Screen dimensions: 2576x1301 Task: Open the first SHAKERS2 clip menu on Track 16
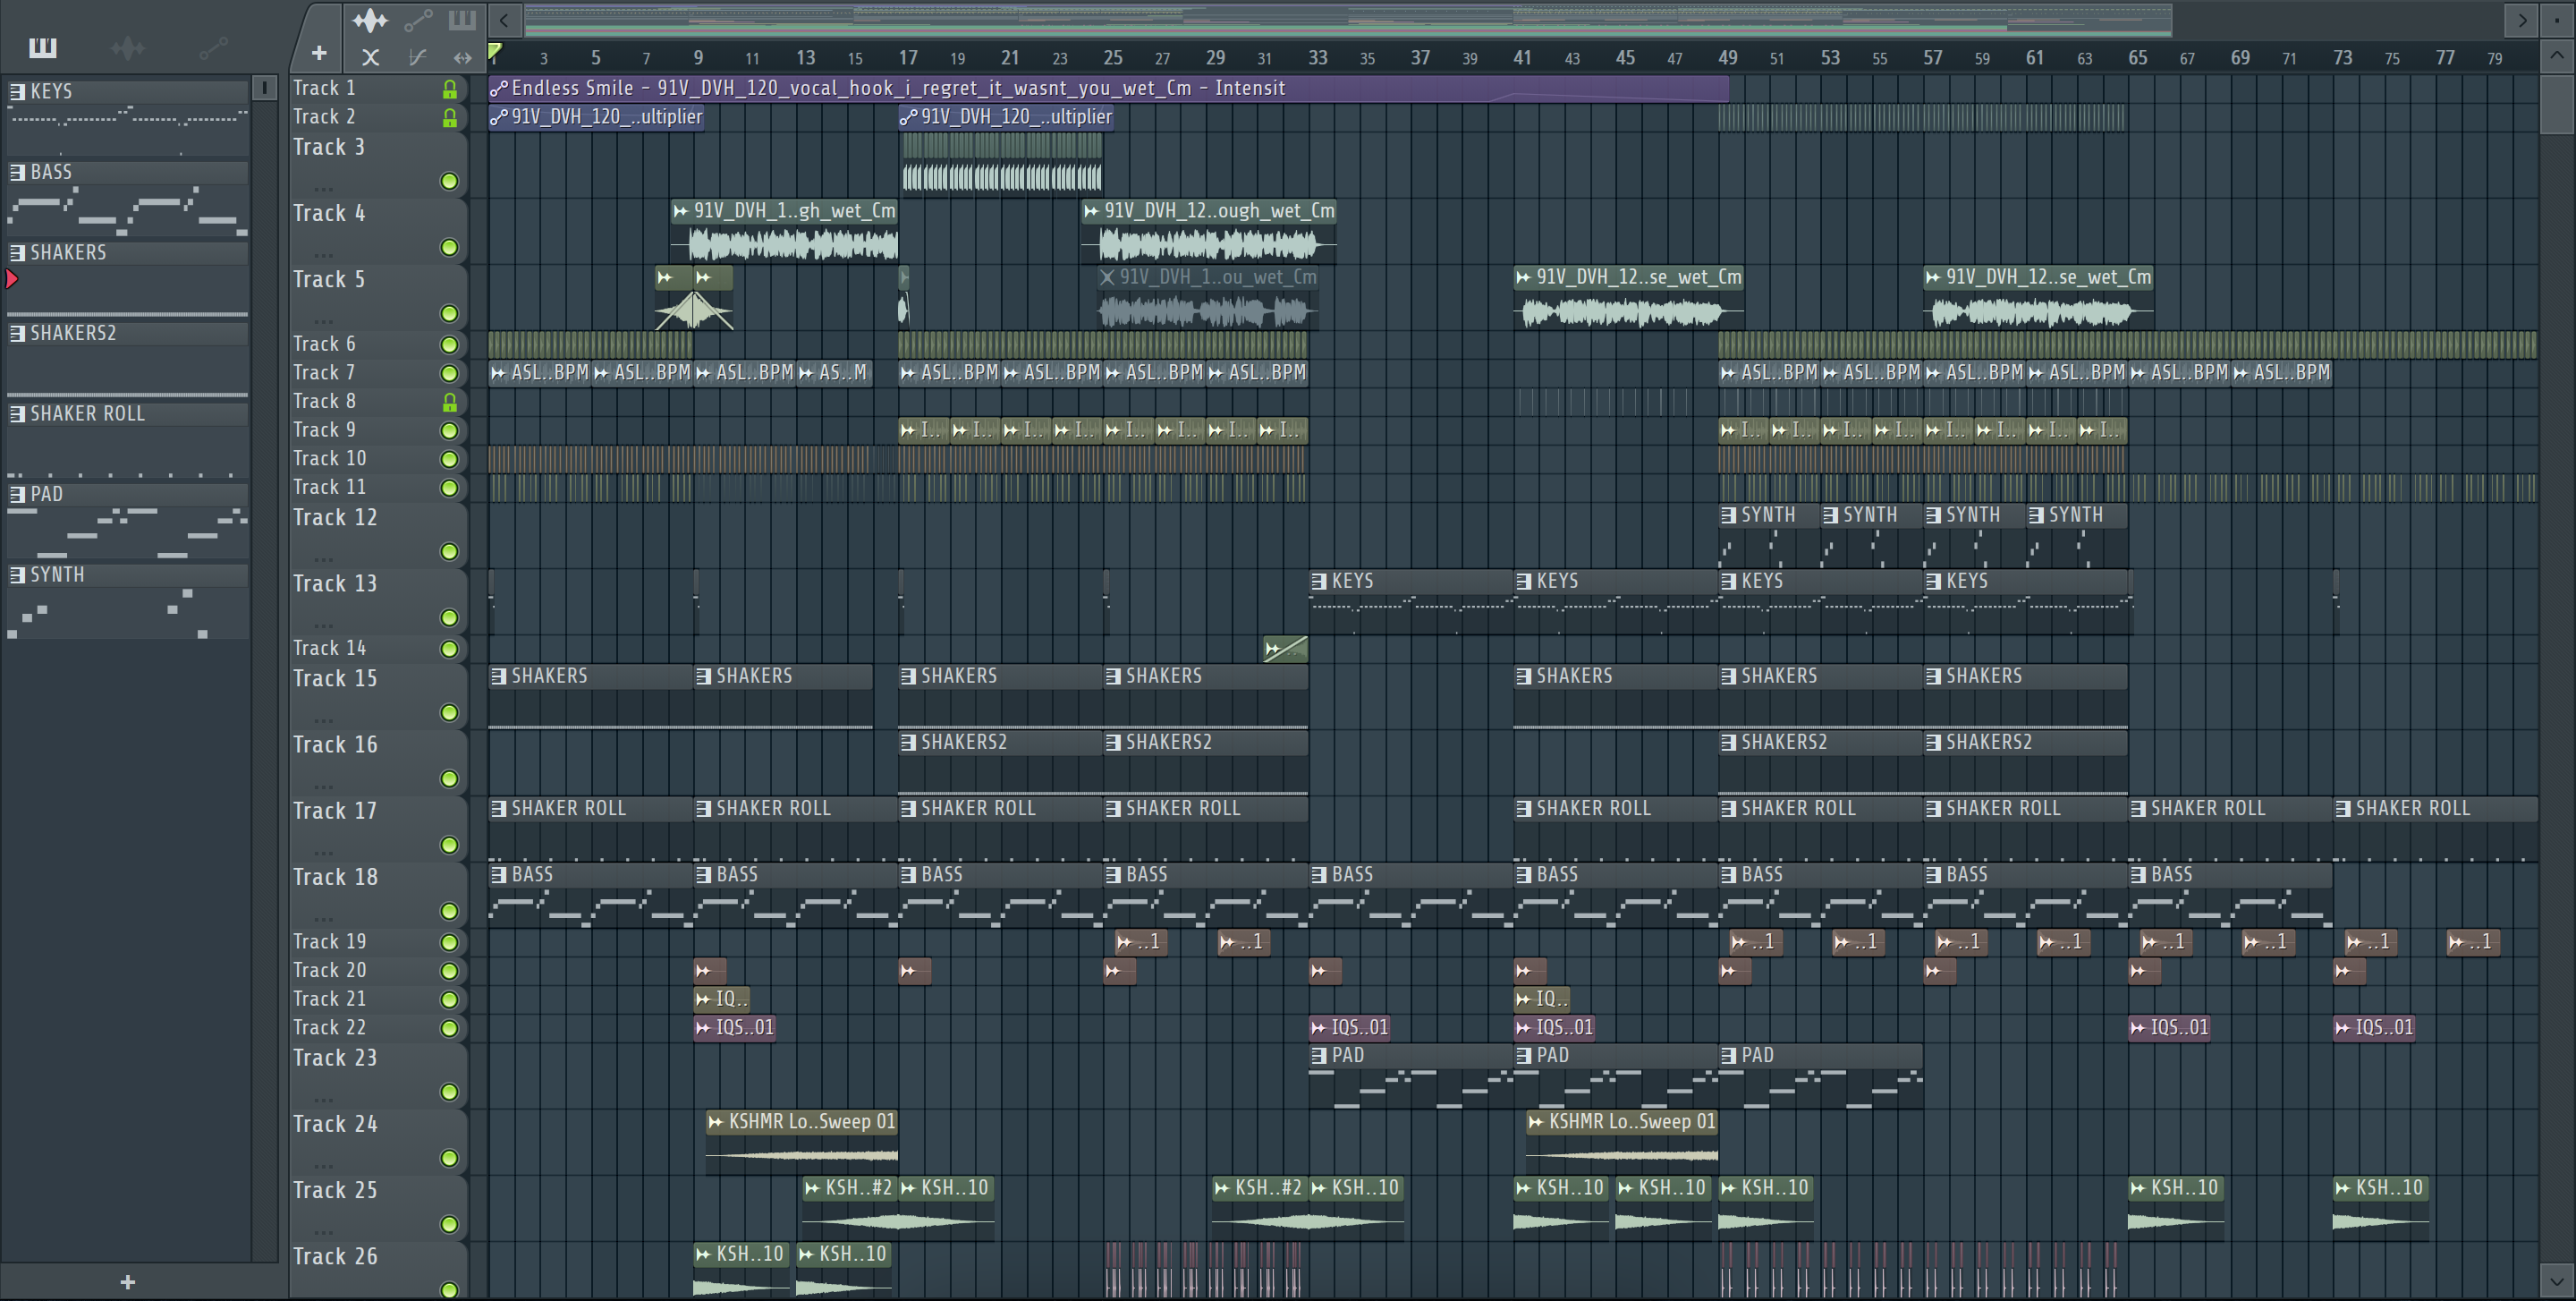coord(909,742)
